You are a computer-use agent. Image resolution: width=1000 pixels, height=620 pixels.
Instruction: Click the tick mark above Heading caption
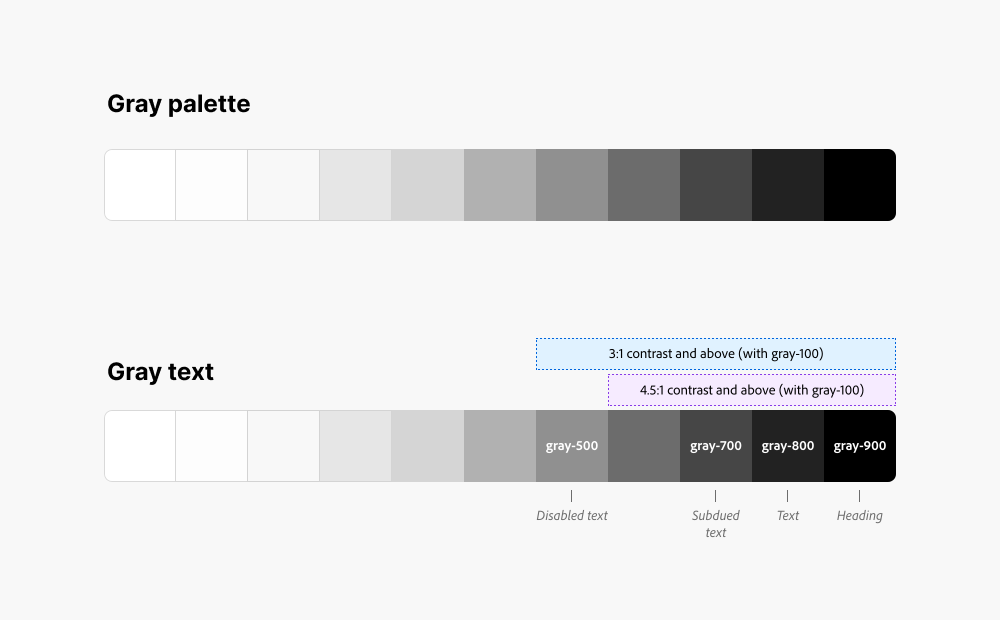(860, 496)
